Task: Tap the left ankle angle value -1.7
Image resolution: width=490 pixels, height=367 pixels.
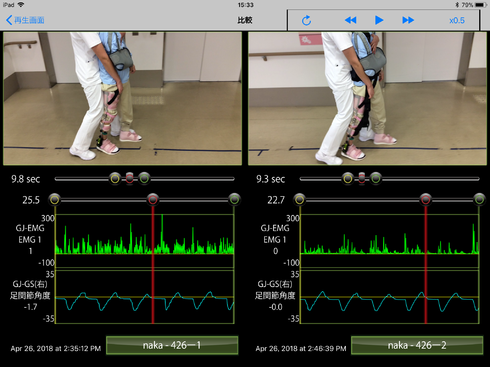Action: coord(30,307)
